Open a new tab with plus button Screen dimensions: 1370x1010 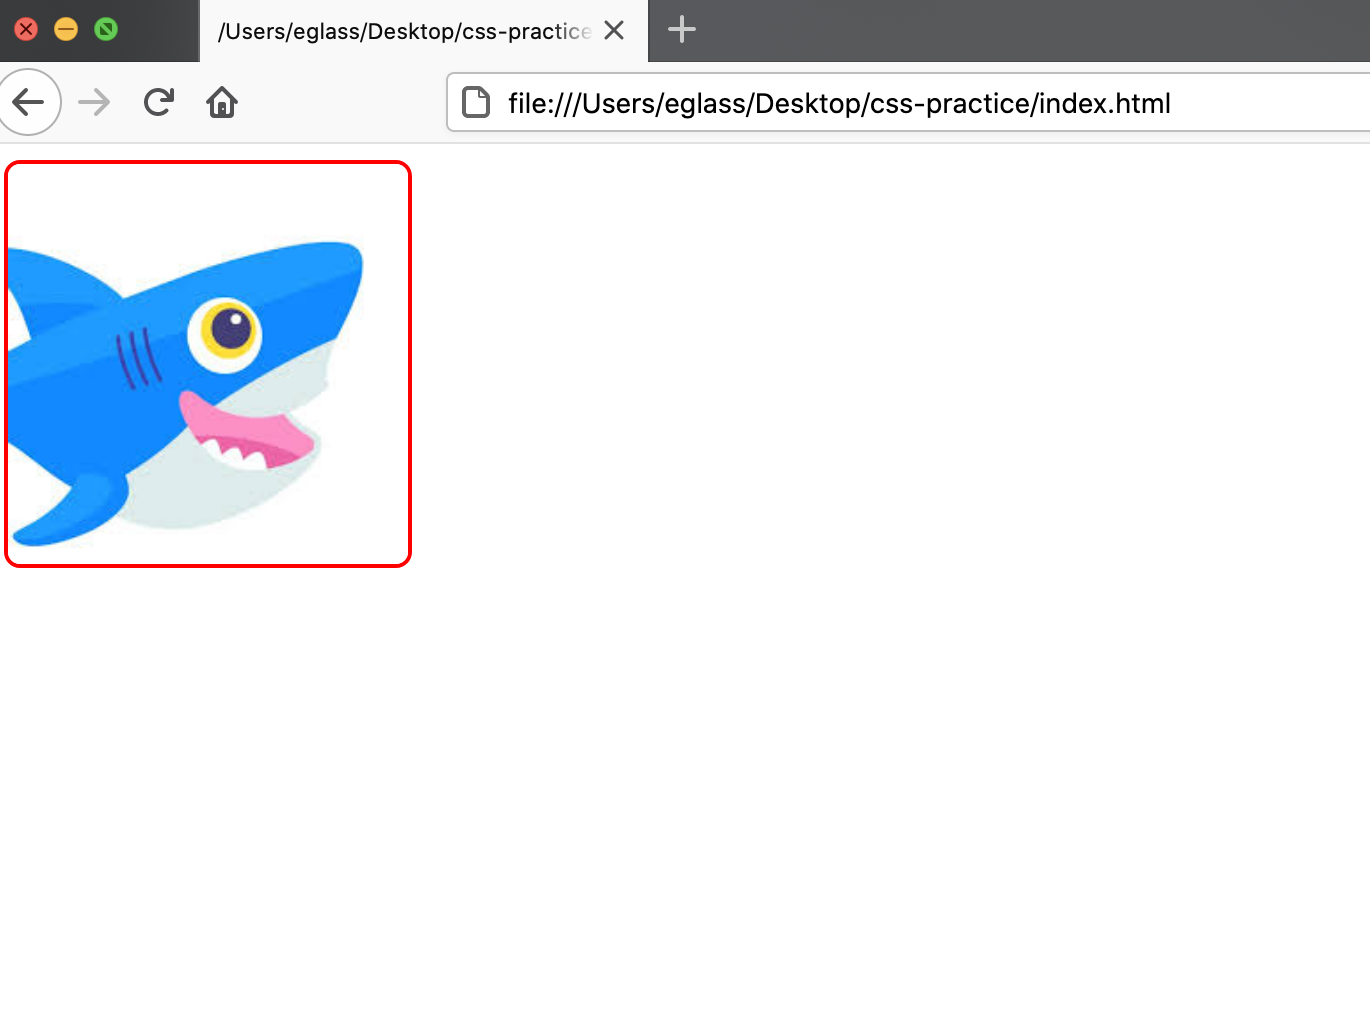tap(682, 30)
